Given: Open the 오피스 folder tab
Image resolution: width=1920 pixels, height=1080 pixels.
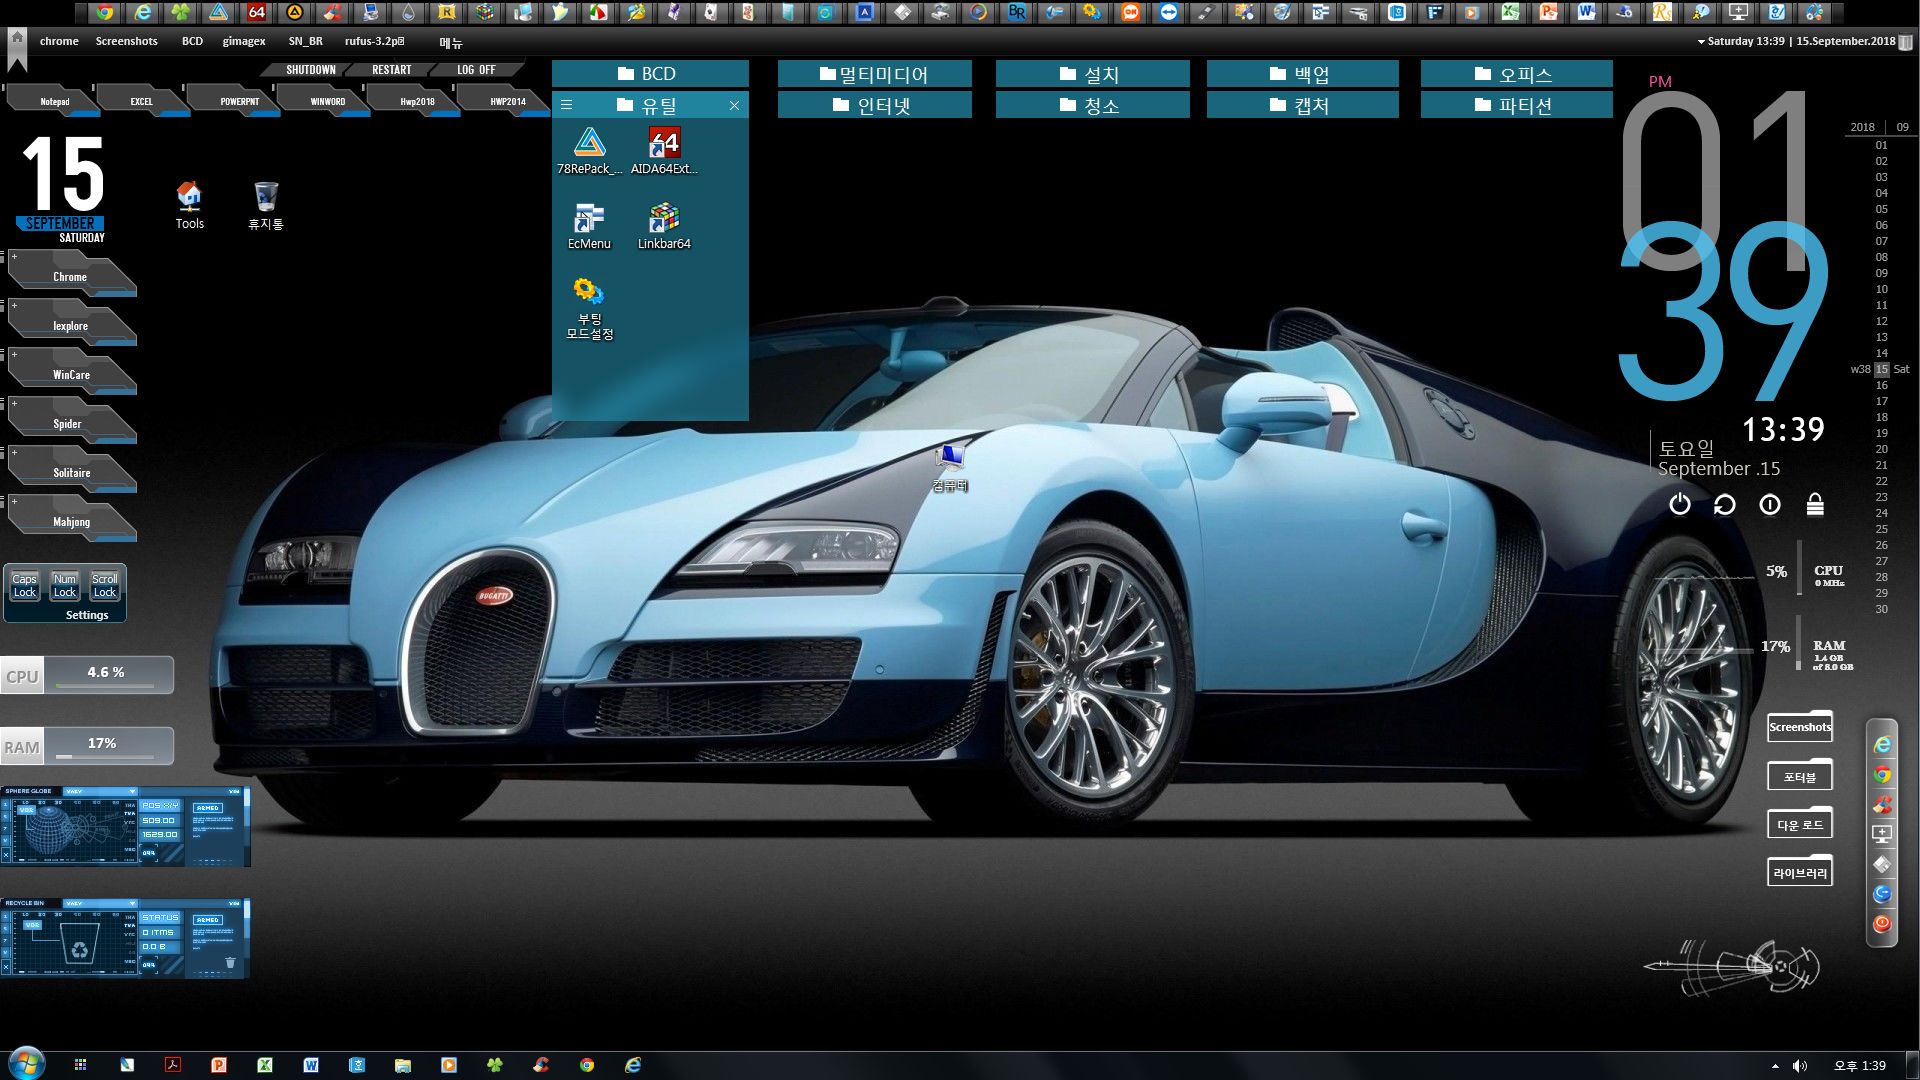Looking at the screenshot, I should (1516, 74).
